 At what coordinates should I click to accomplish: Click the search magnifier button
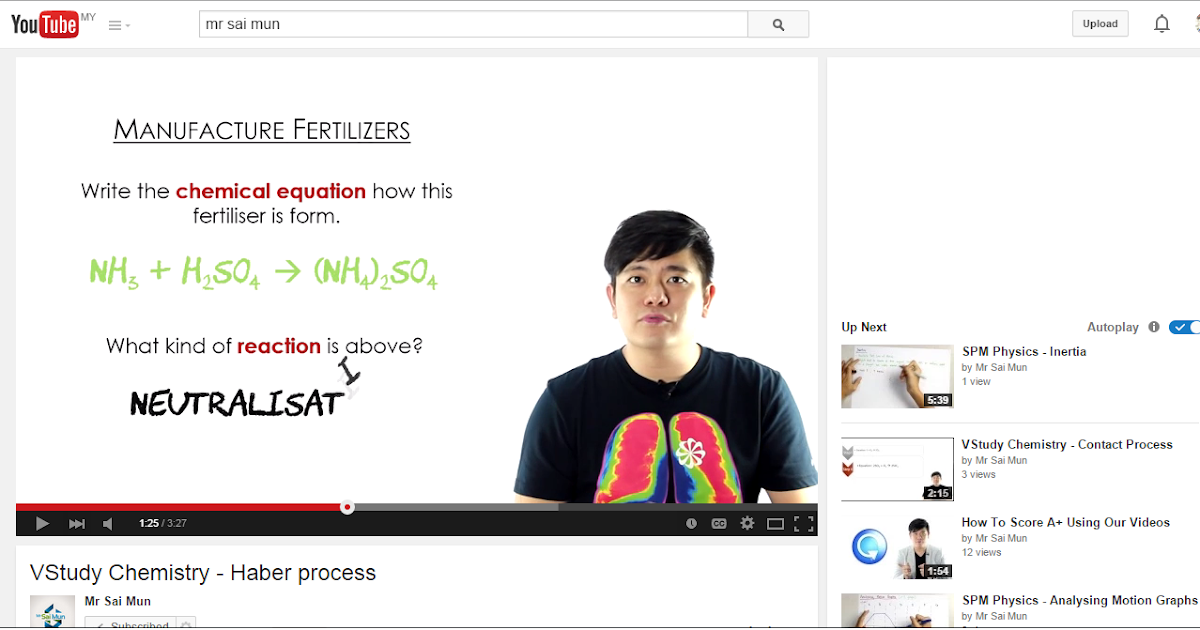(x=778, y=25)
